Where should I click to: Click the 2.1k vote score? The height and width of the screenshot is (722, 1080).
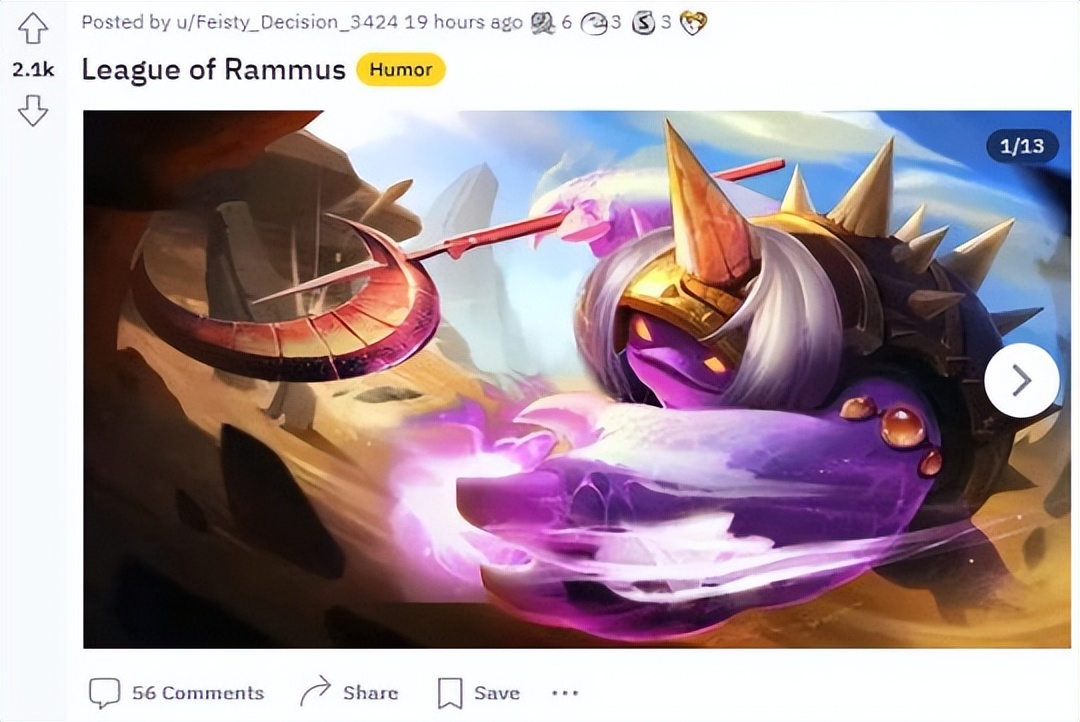click(32, 70)
